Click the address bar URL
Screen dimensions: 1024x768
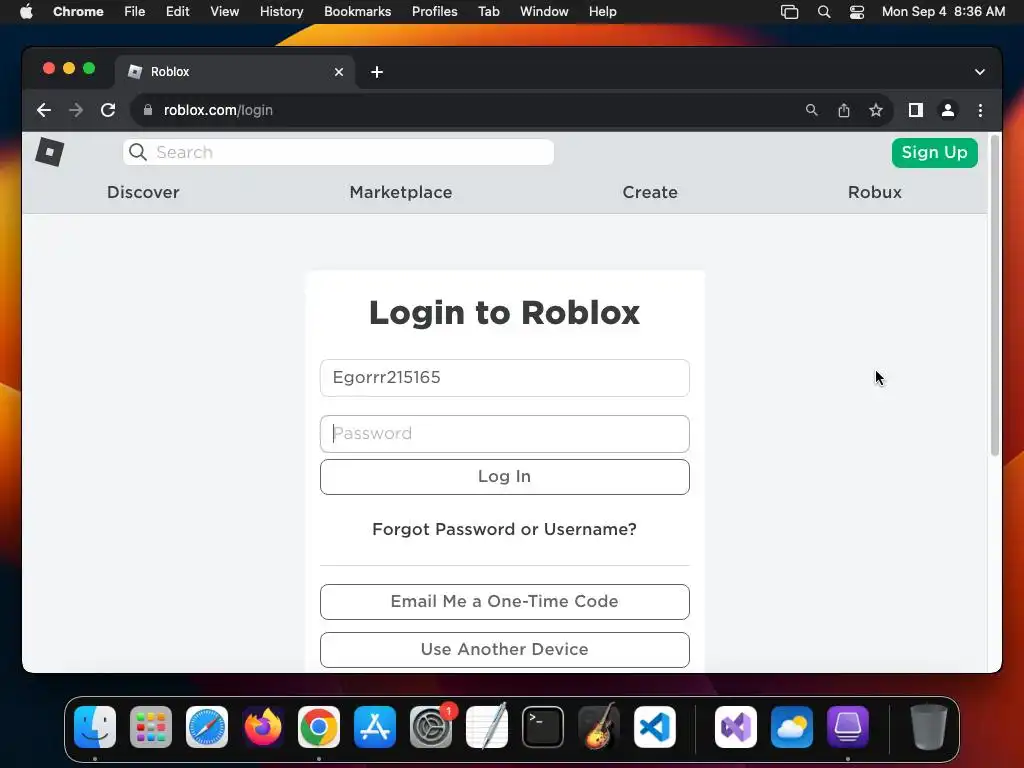pyautogui.click(x=218, y=110)
